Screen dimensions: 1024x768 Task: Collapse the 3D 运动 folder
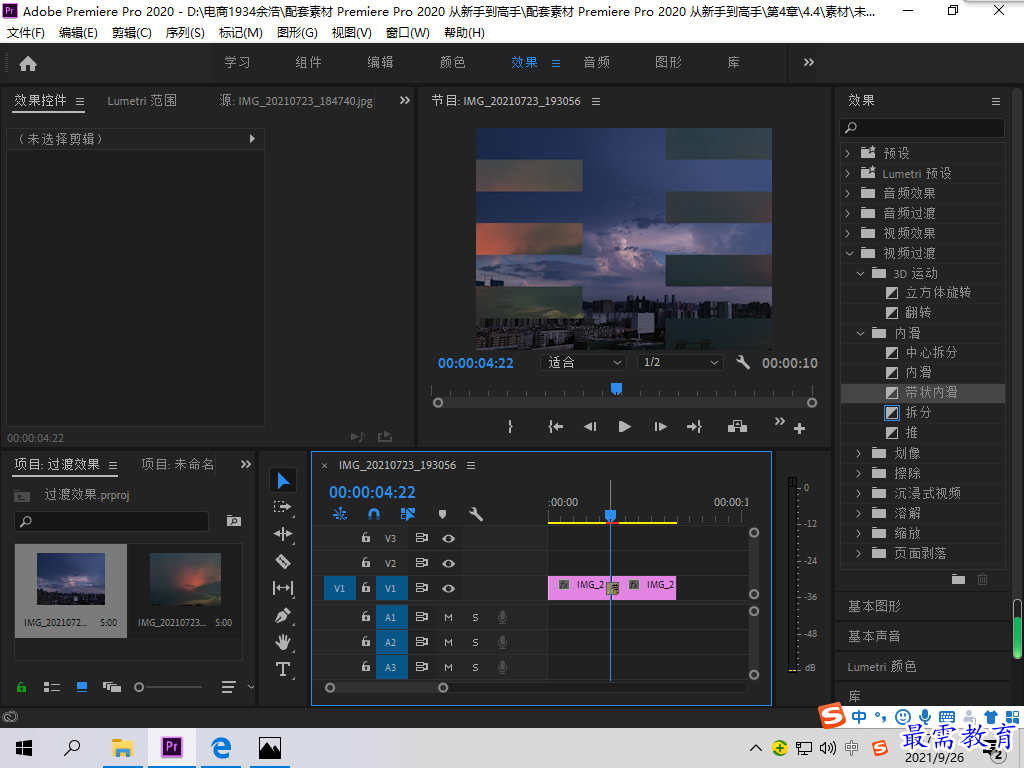tap(860, 274)
